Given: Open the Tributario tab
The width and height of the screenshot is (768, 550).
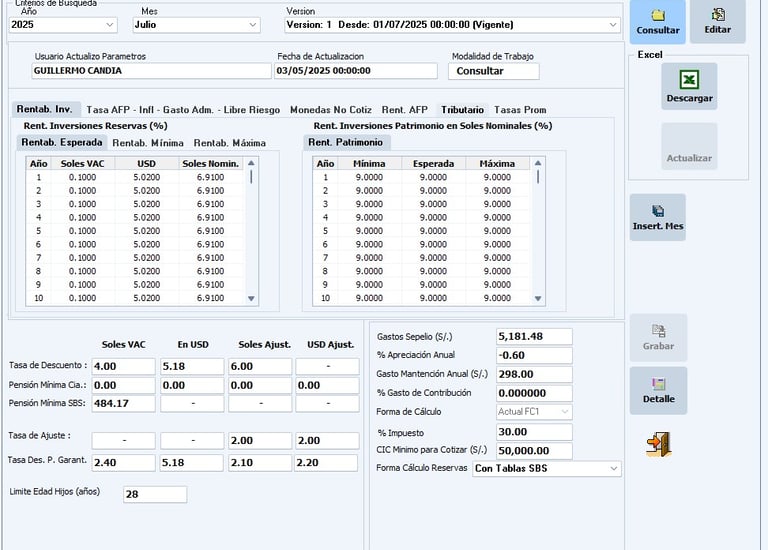Looking at the screenshot, I should click(462, 110).
